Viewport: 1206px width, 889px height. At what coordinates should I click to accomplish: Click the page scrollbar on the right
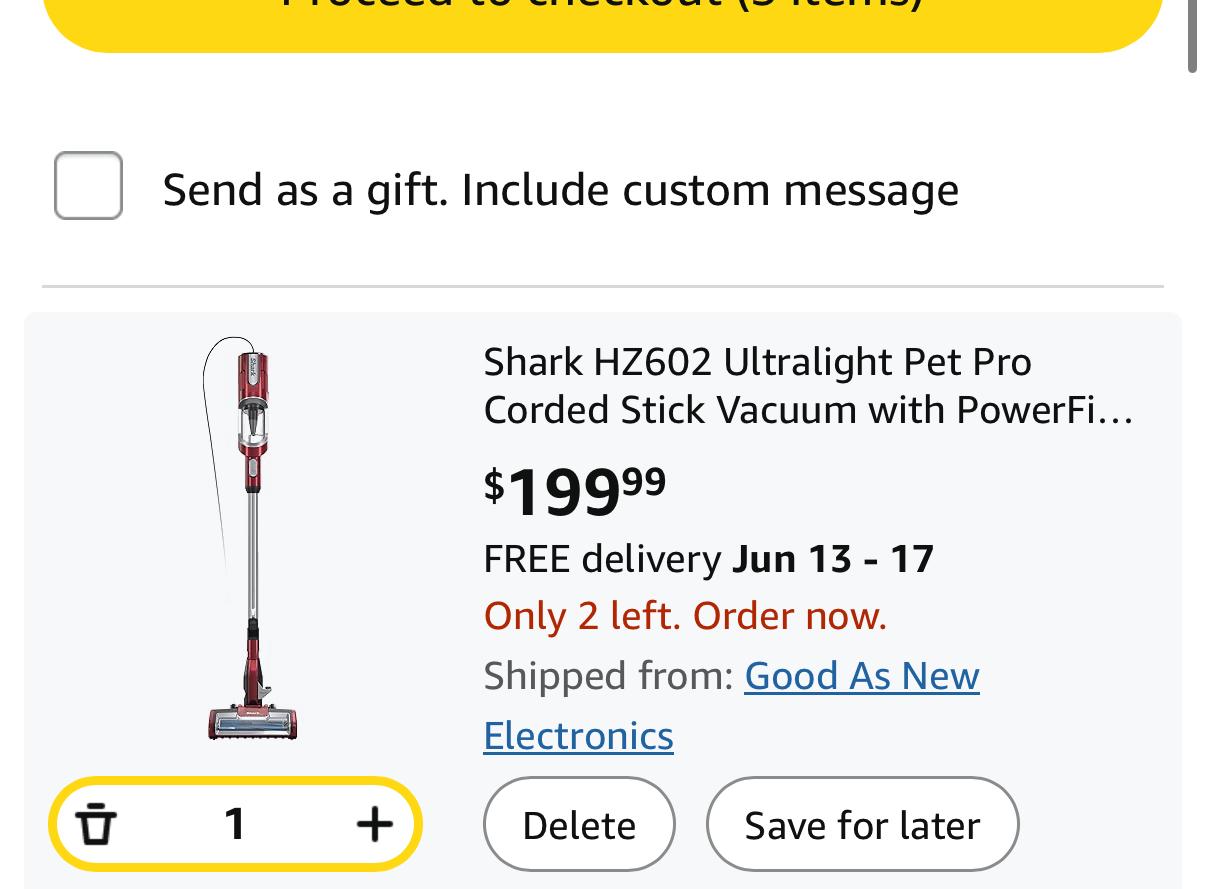pos(1192,36)
